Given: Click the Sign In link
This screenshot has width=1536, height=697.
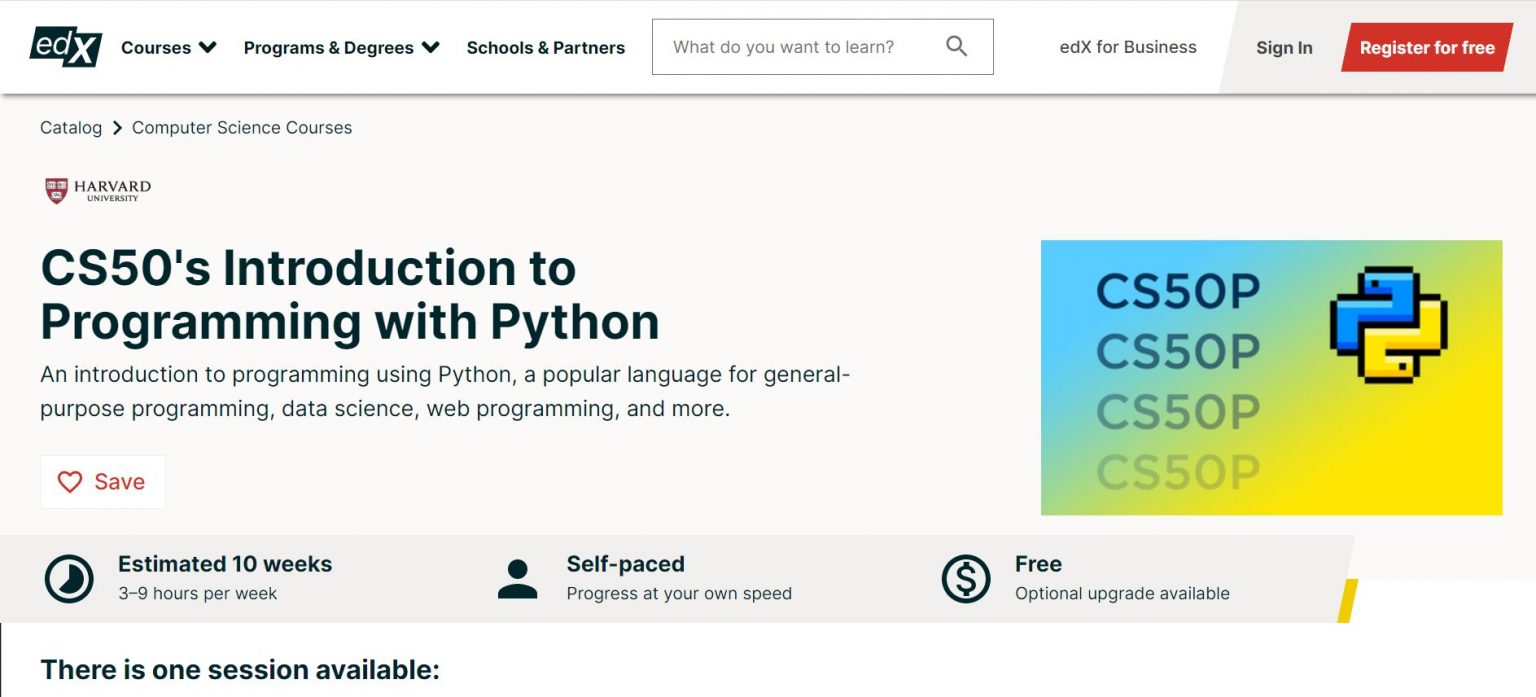Looking at the screenshot, I should (1283, 46).
